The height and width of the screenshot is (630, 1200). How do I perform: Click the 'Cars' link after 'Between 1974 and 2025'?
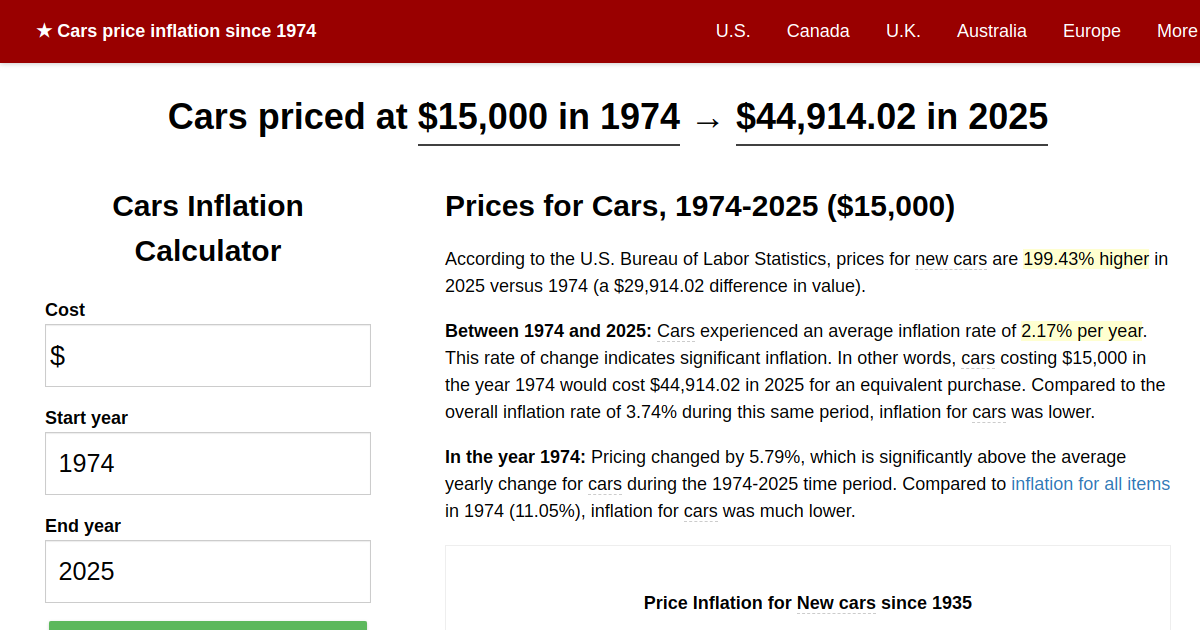click(675, 331)
